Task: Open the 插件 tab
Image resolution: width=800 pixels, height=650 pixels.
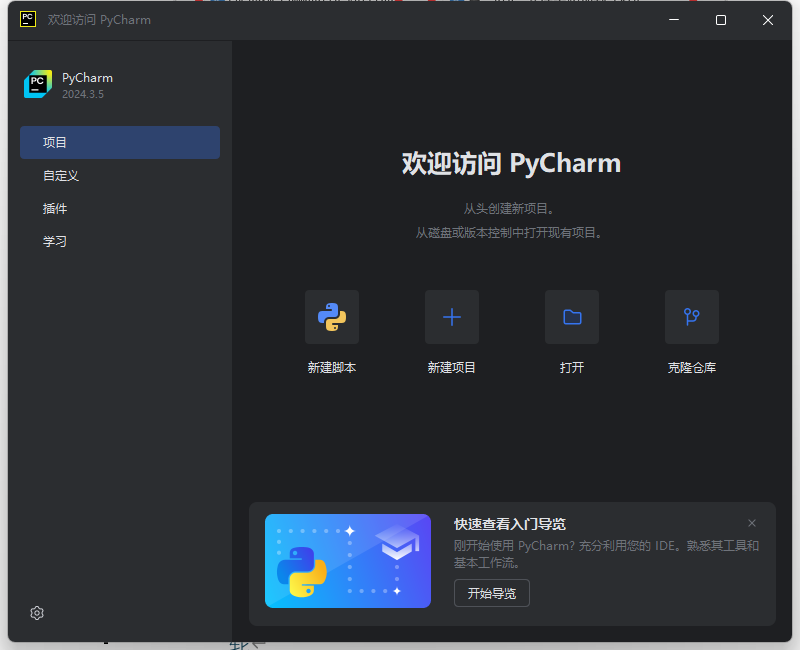Action: tap(120, 209)
